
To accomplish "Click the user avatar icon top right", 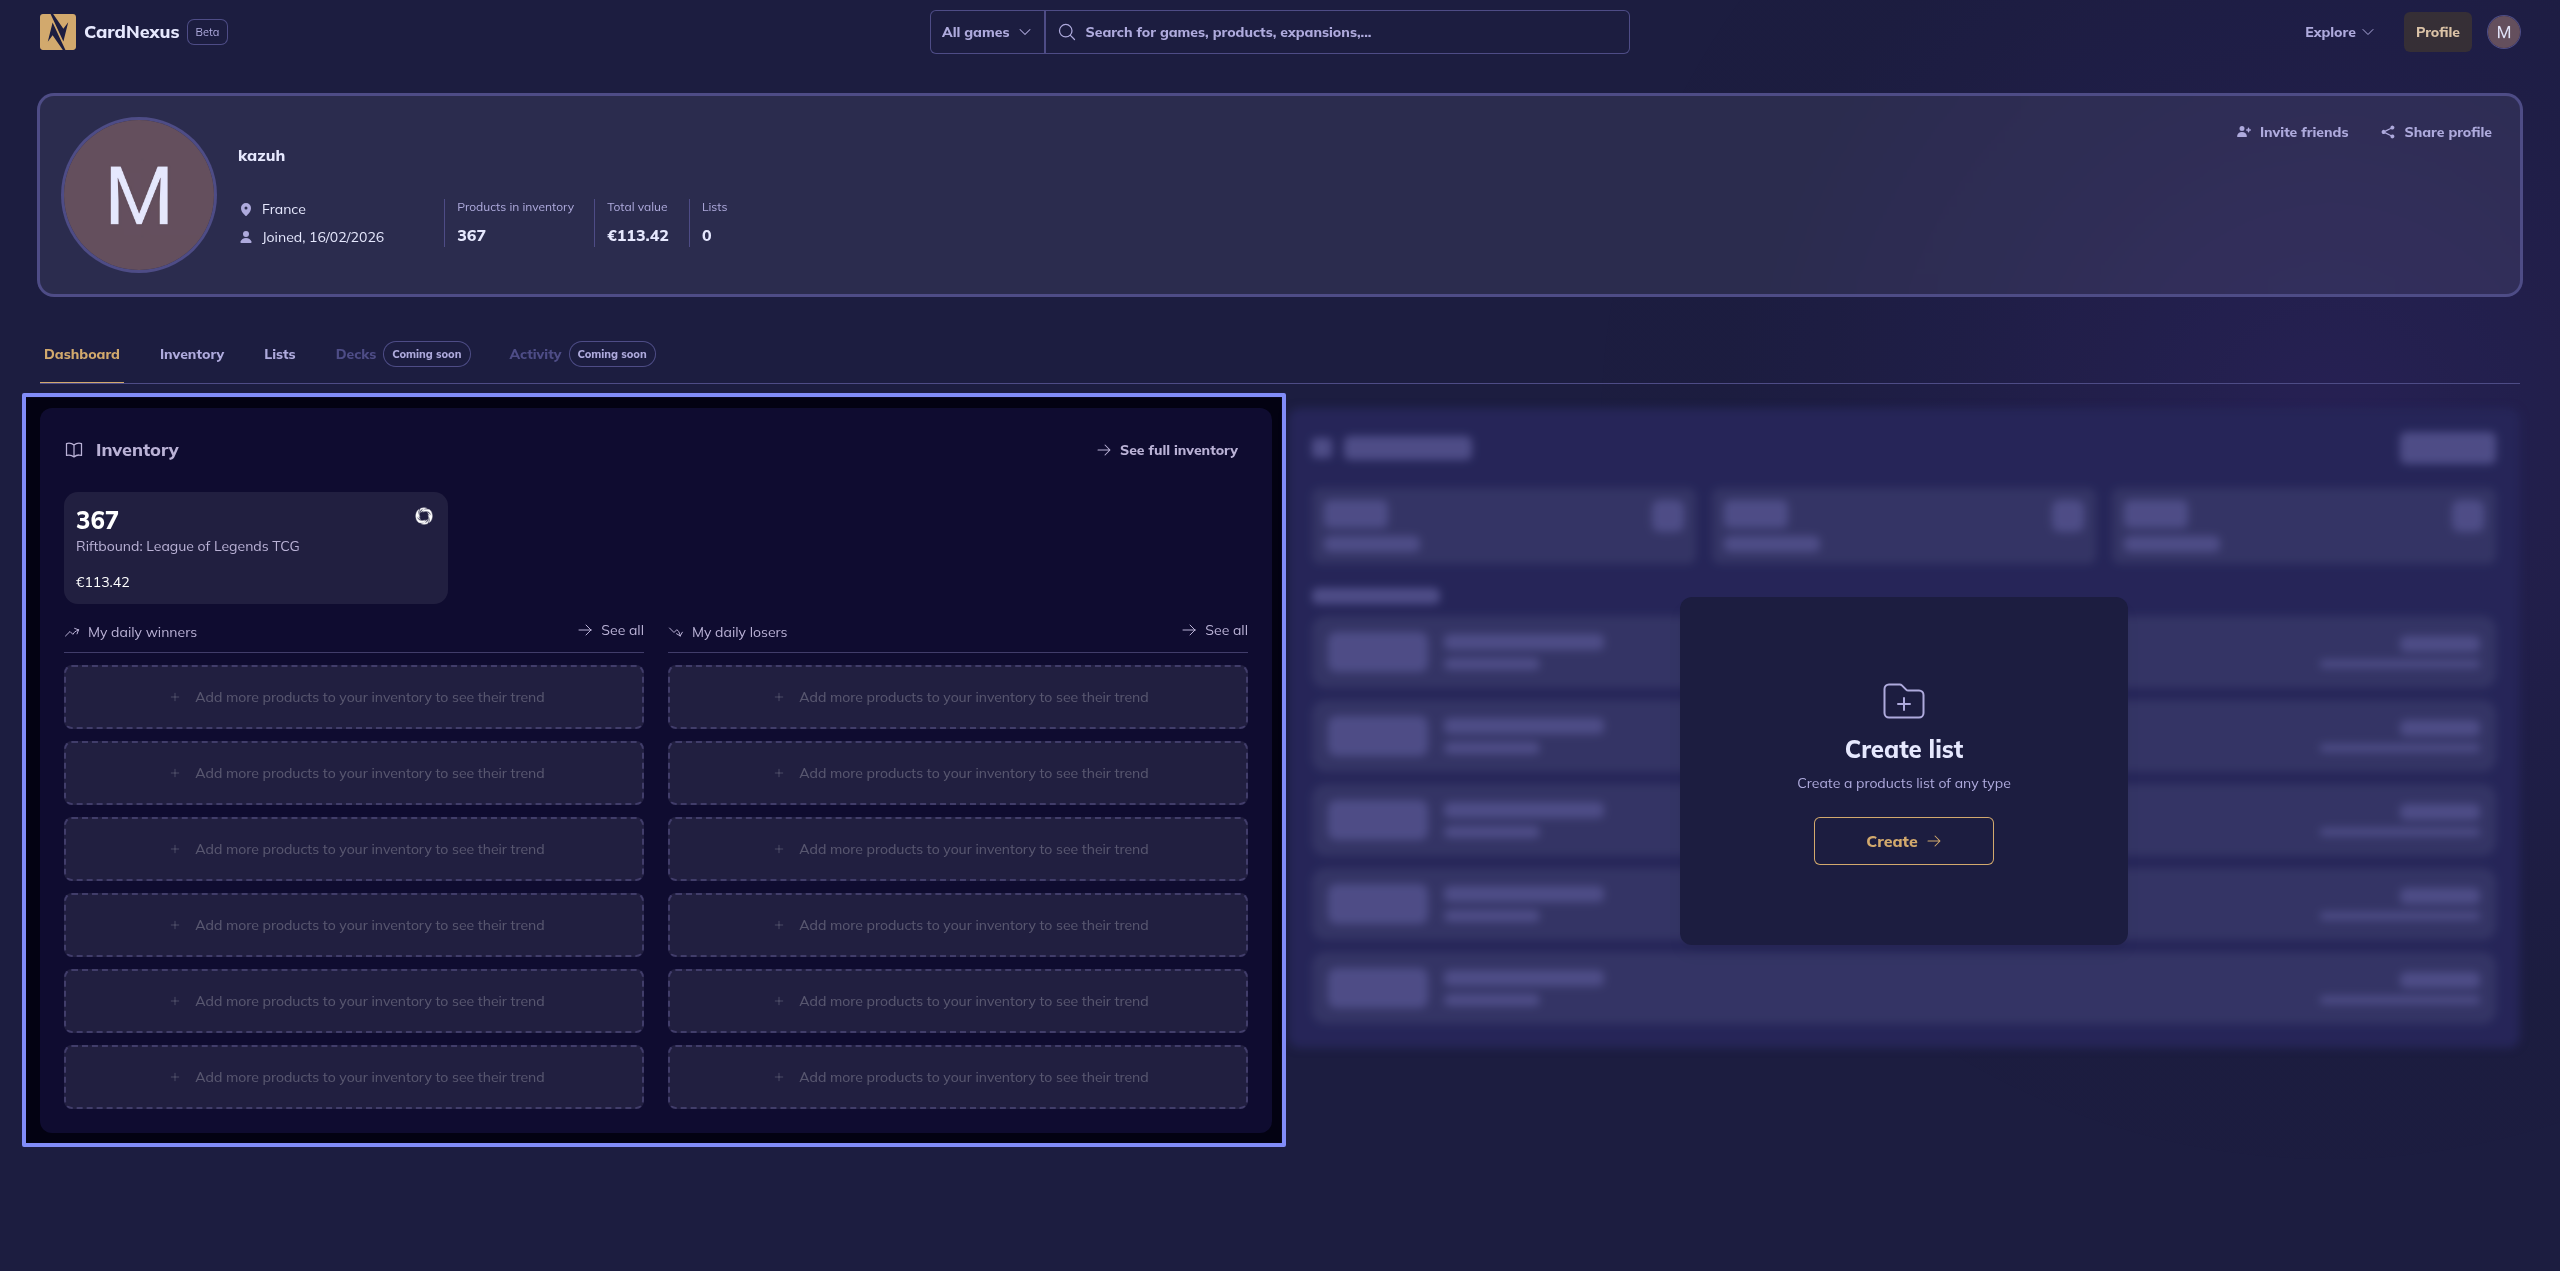I will 2503,32.
